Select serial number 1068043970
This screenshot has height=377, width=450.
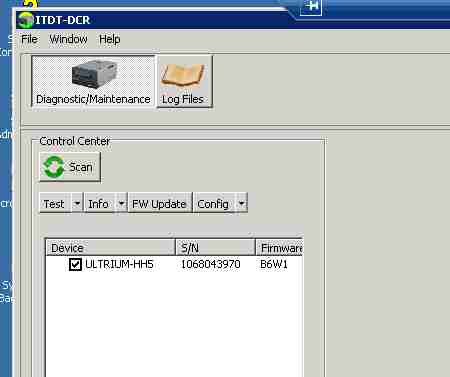point(210,264)
